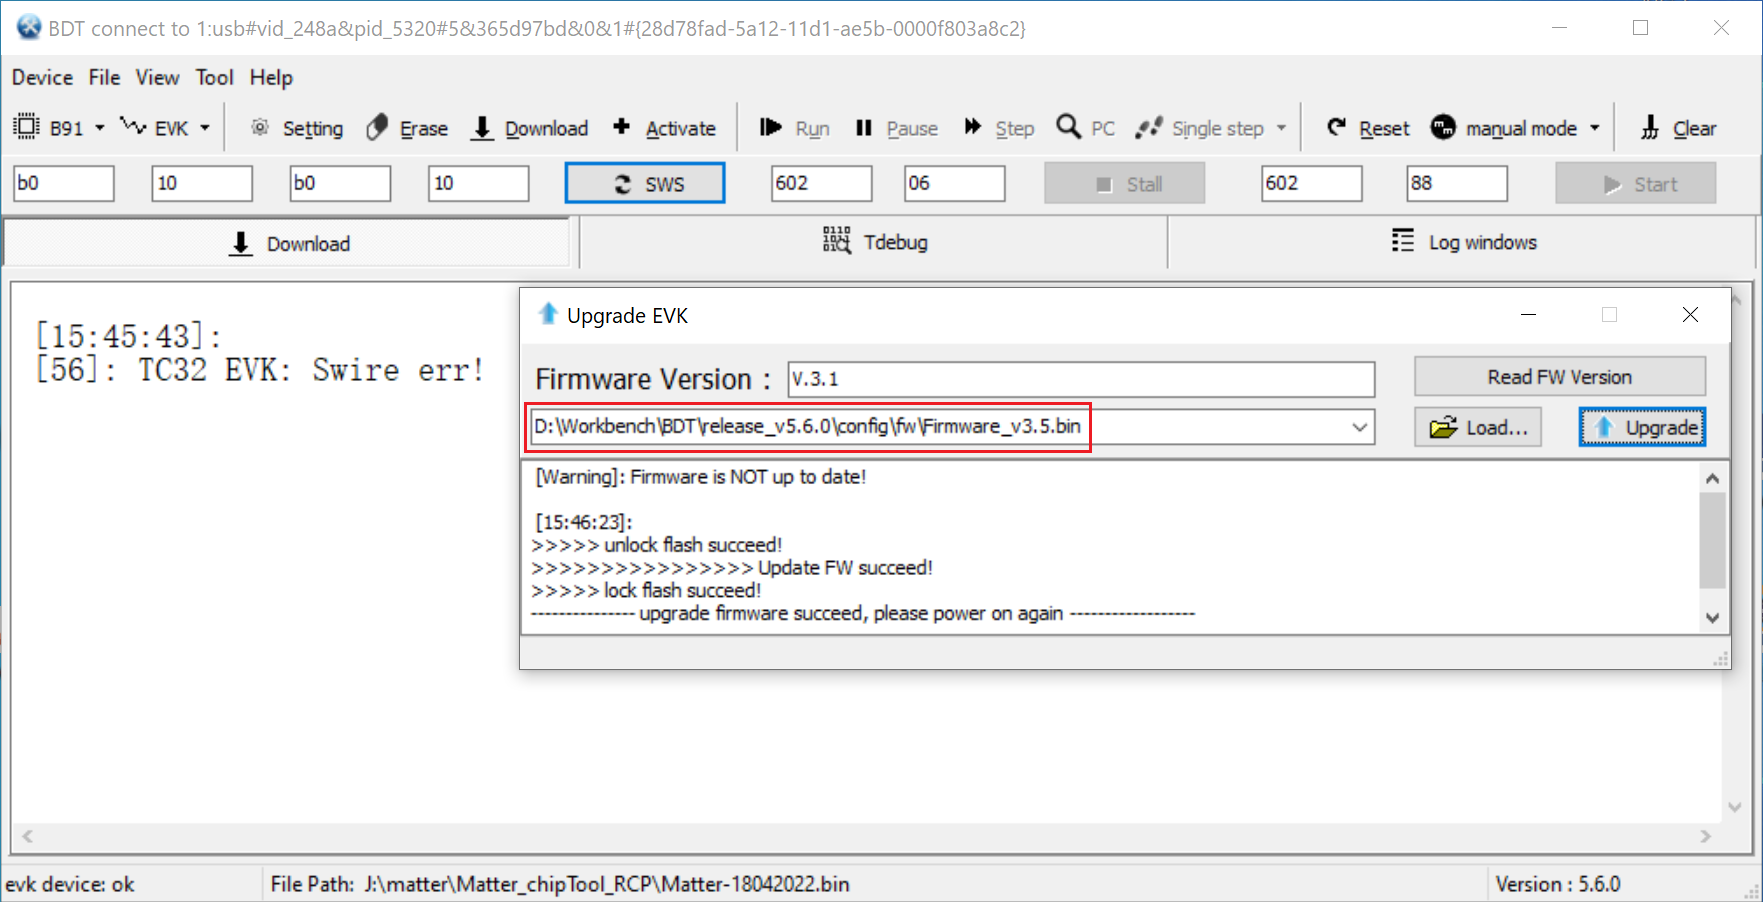Screen dimensions: 1763x902
Task: Click upgrade log scrollbar up arrow
Action: [x=1712, y=478]
